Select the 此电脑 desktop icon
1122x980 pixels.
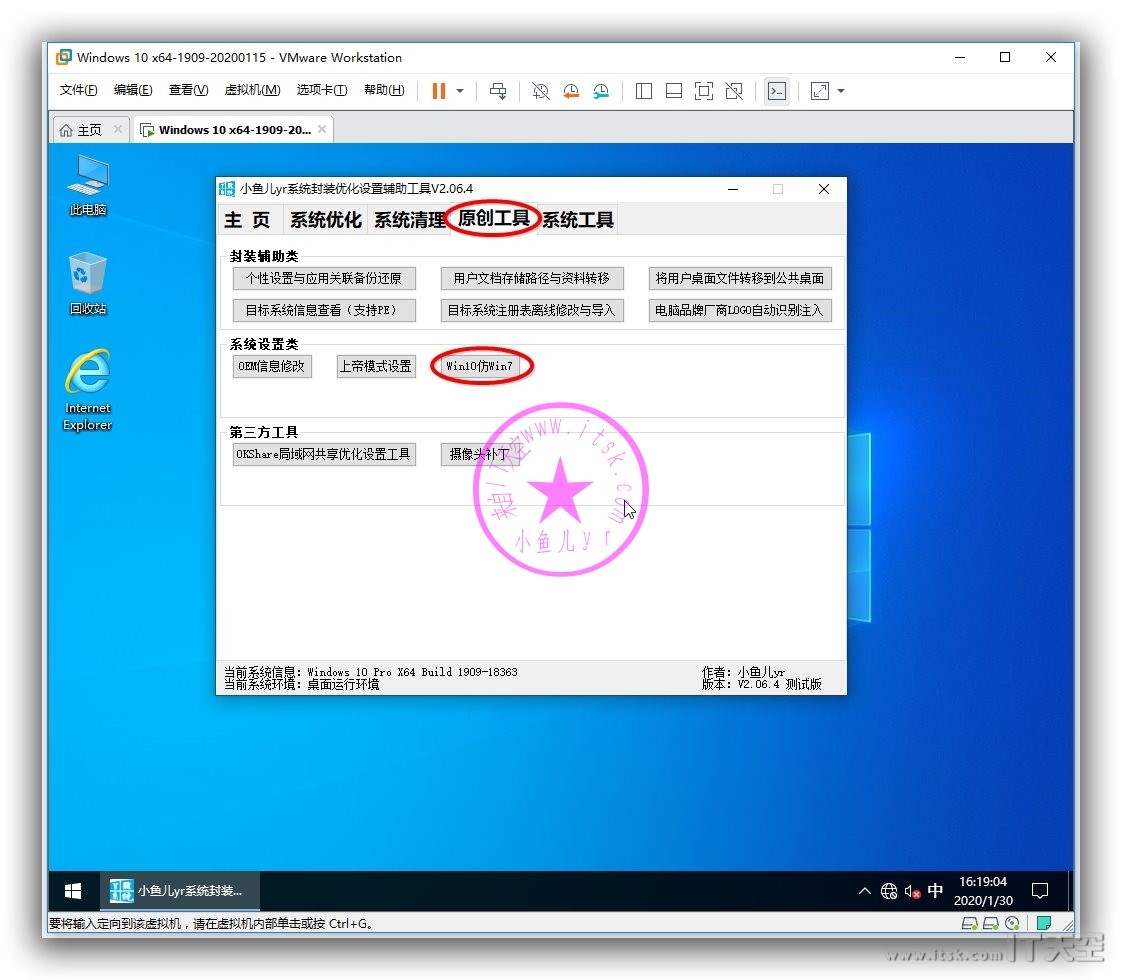pos(87,185)
